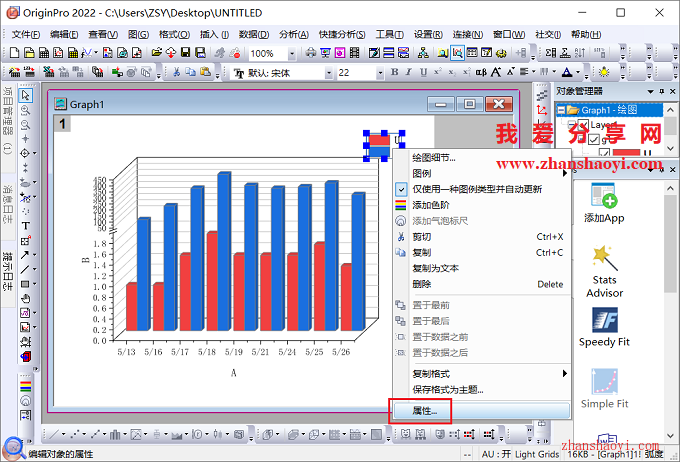680x462 pixels.
Task: Select the Rectangle tool
Action: (x=25, y=284)
